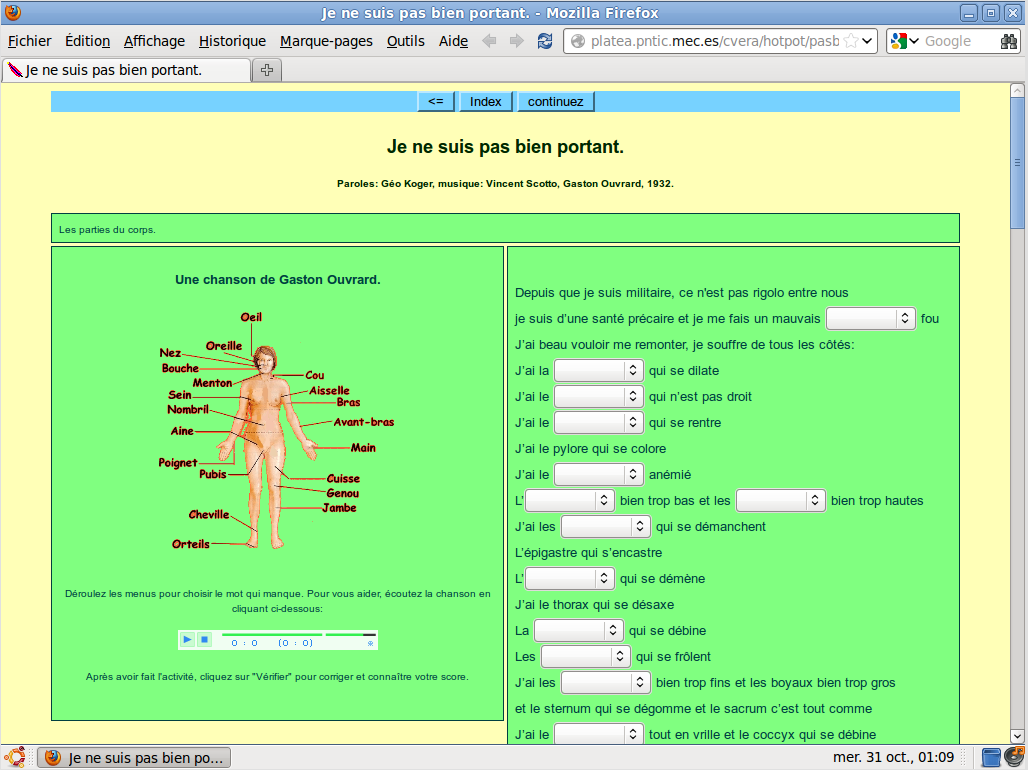
Task: Click the back navigation arrow
Action: pos(489,41)
